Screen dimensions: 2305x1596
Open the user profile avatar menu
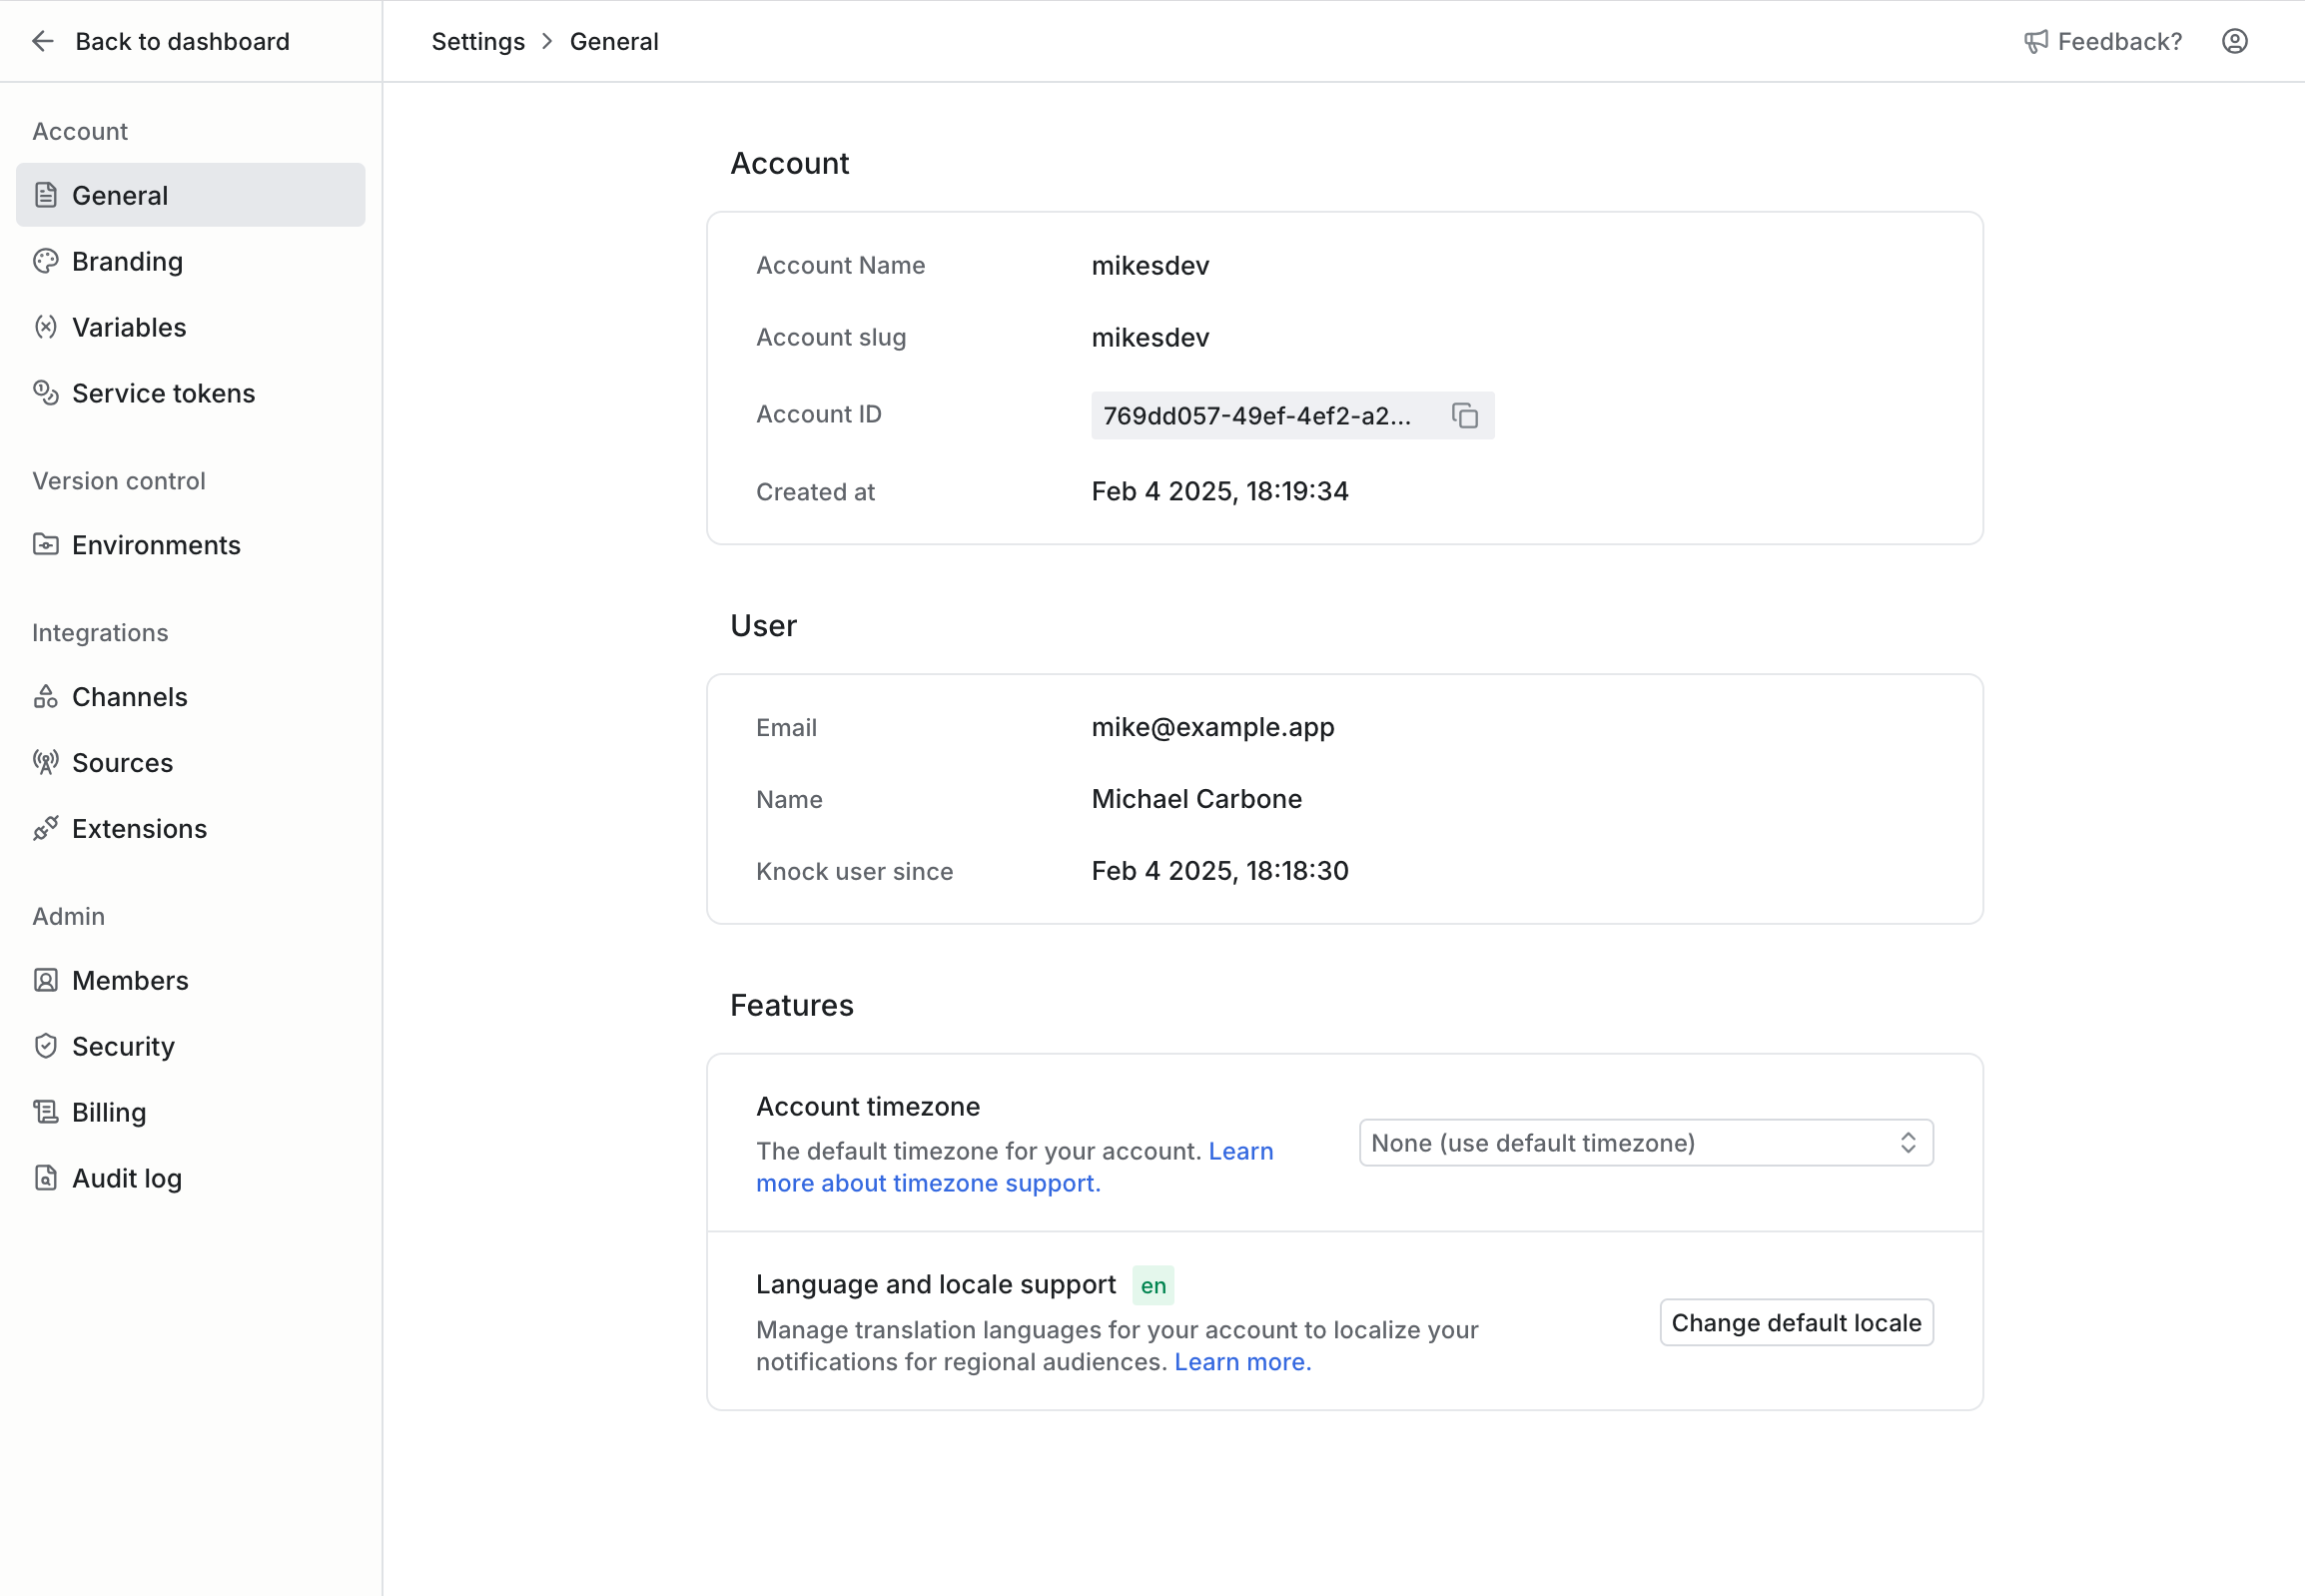click(x=2234, y=41)
